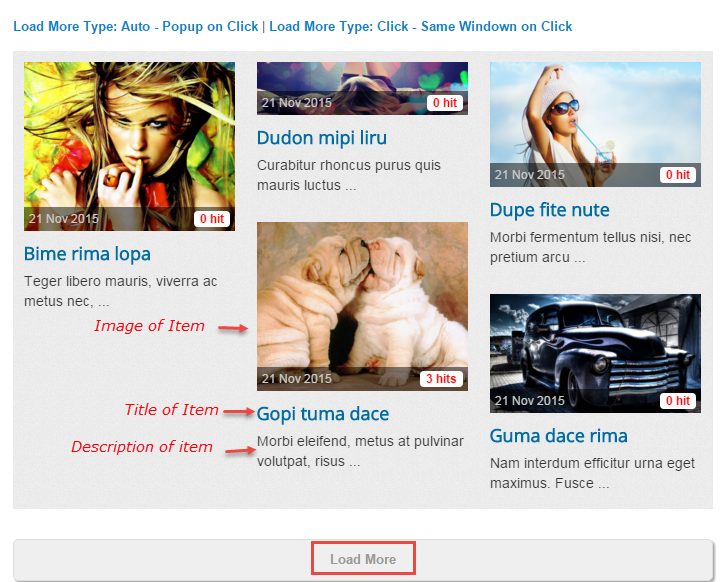
Task: Open the Bime rima lopa title
Action: click(87, 254)
